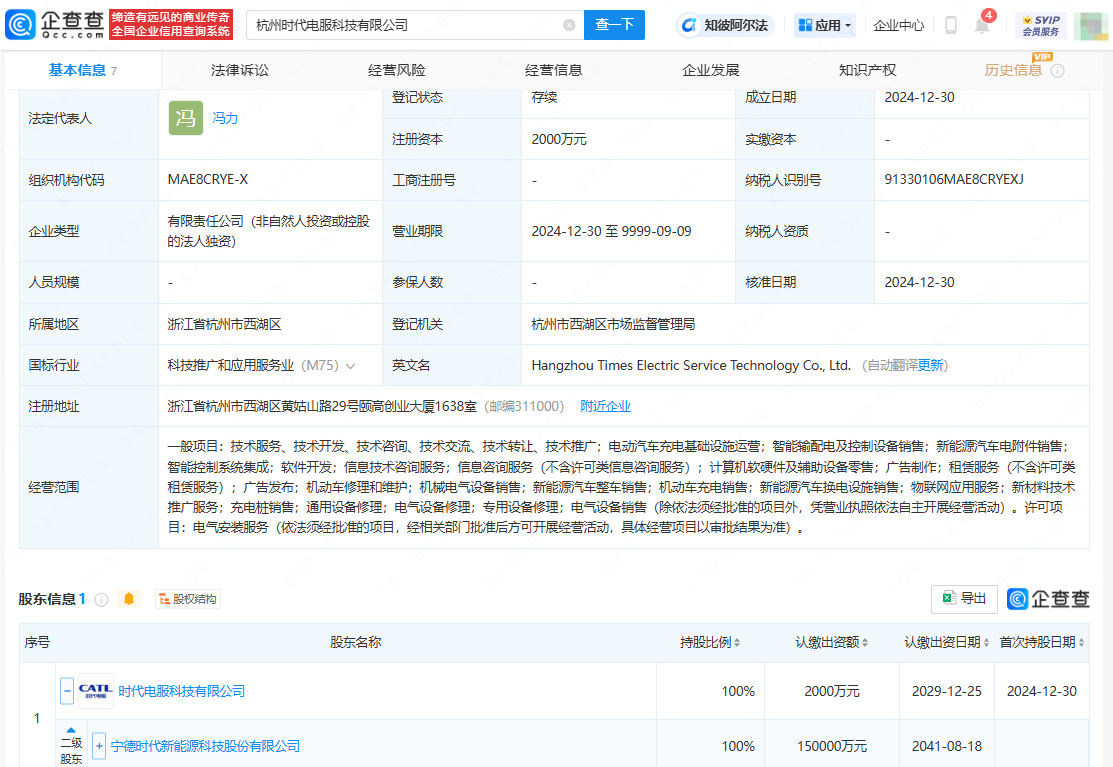The width and height of the screenshot is (1113, 767).
Task: Switch to 企业发展 tab
Action: pyautogui.click(x=711, y=70)
